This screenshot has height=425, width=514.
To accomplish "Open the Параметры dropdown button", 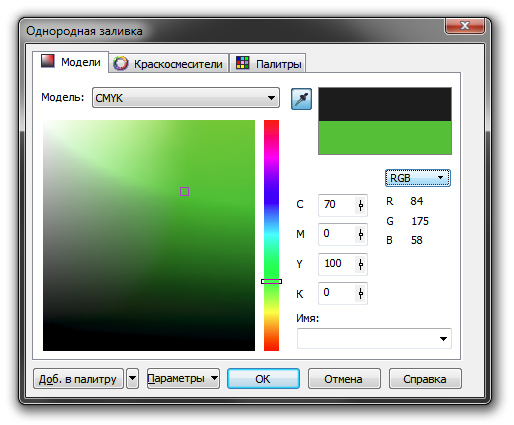I will (183, 378).
